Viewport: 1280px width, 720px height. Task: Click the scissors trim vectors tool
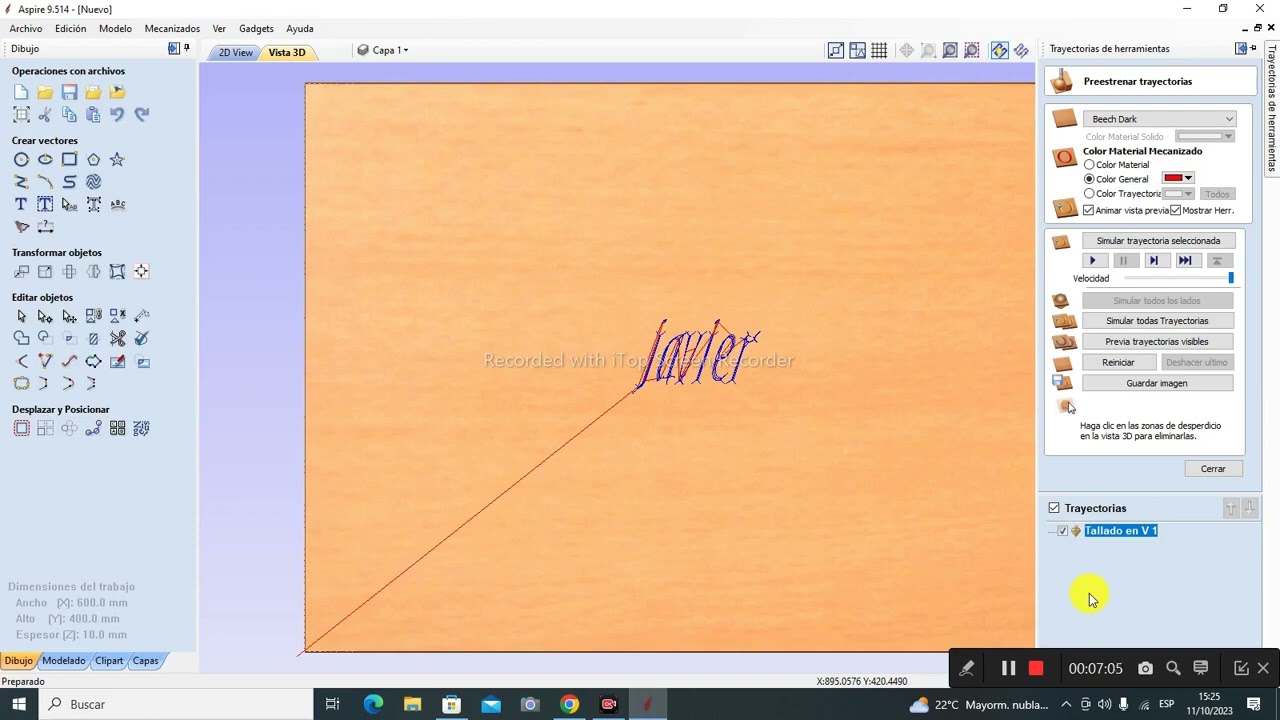click(118, 338)
